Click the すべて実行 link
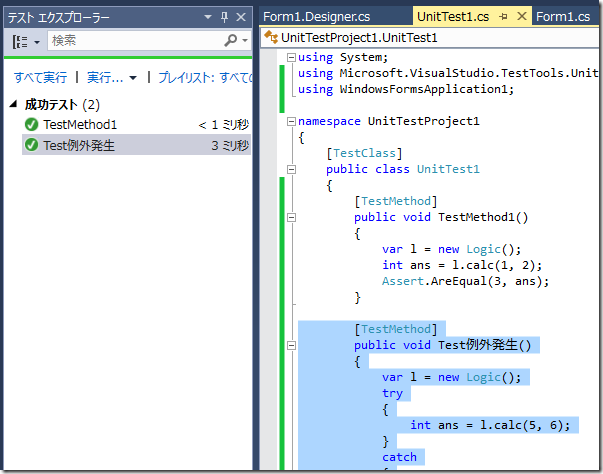Screen dimensions: 603x474 pos(41,77)
